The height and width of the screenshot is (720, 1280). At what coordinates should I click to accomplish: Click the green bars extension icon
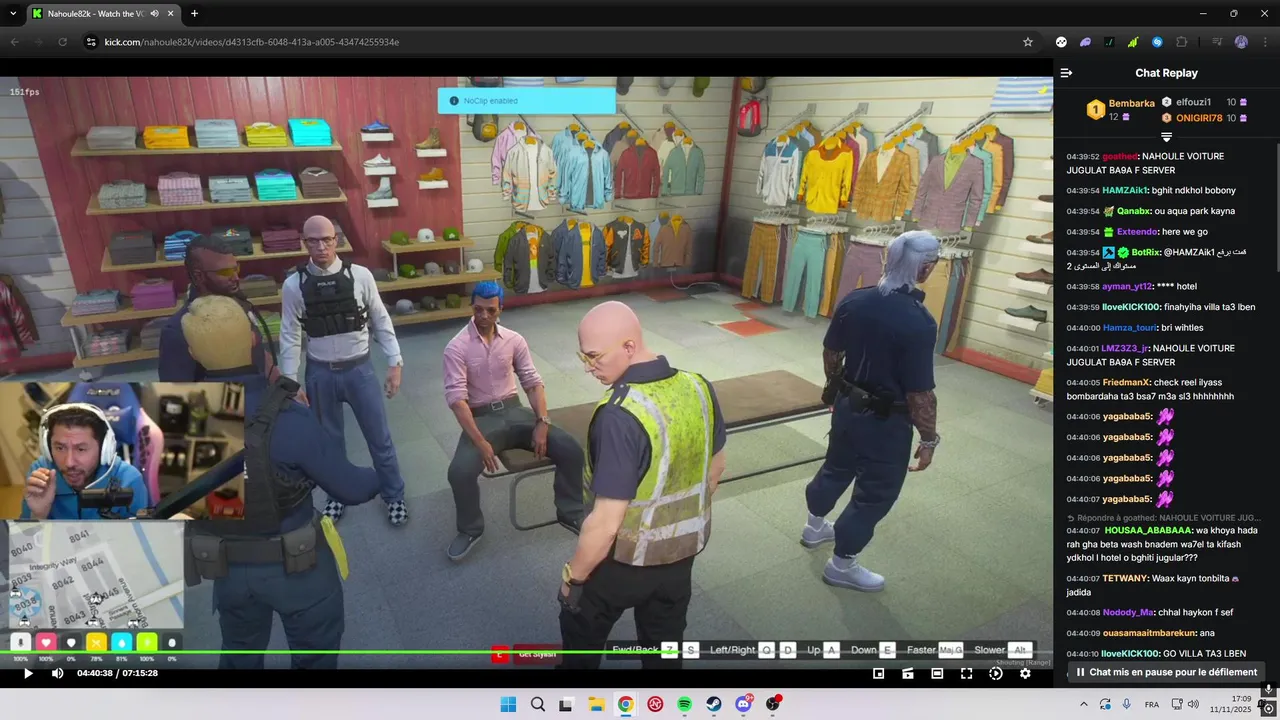pyautogui.click(x=1133, y=42)
